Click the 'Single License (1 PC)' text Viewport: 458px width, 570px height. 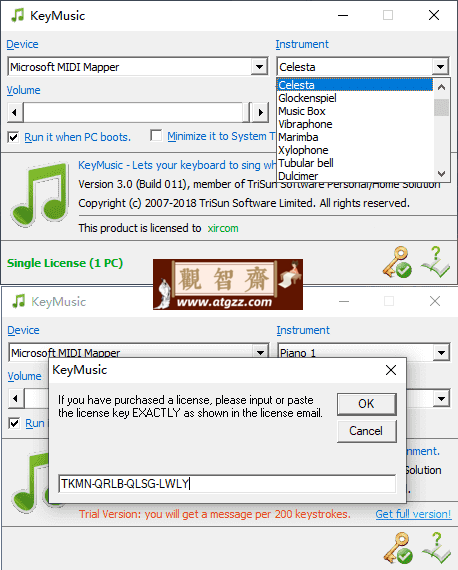(x=65, y=263)
